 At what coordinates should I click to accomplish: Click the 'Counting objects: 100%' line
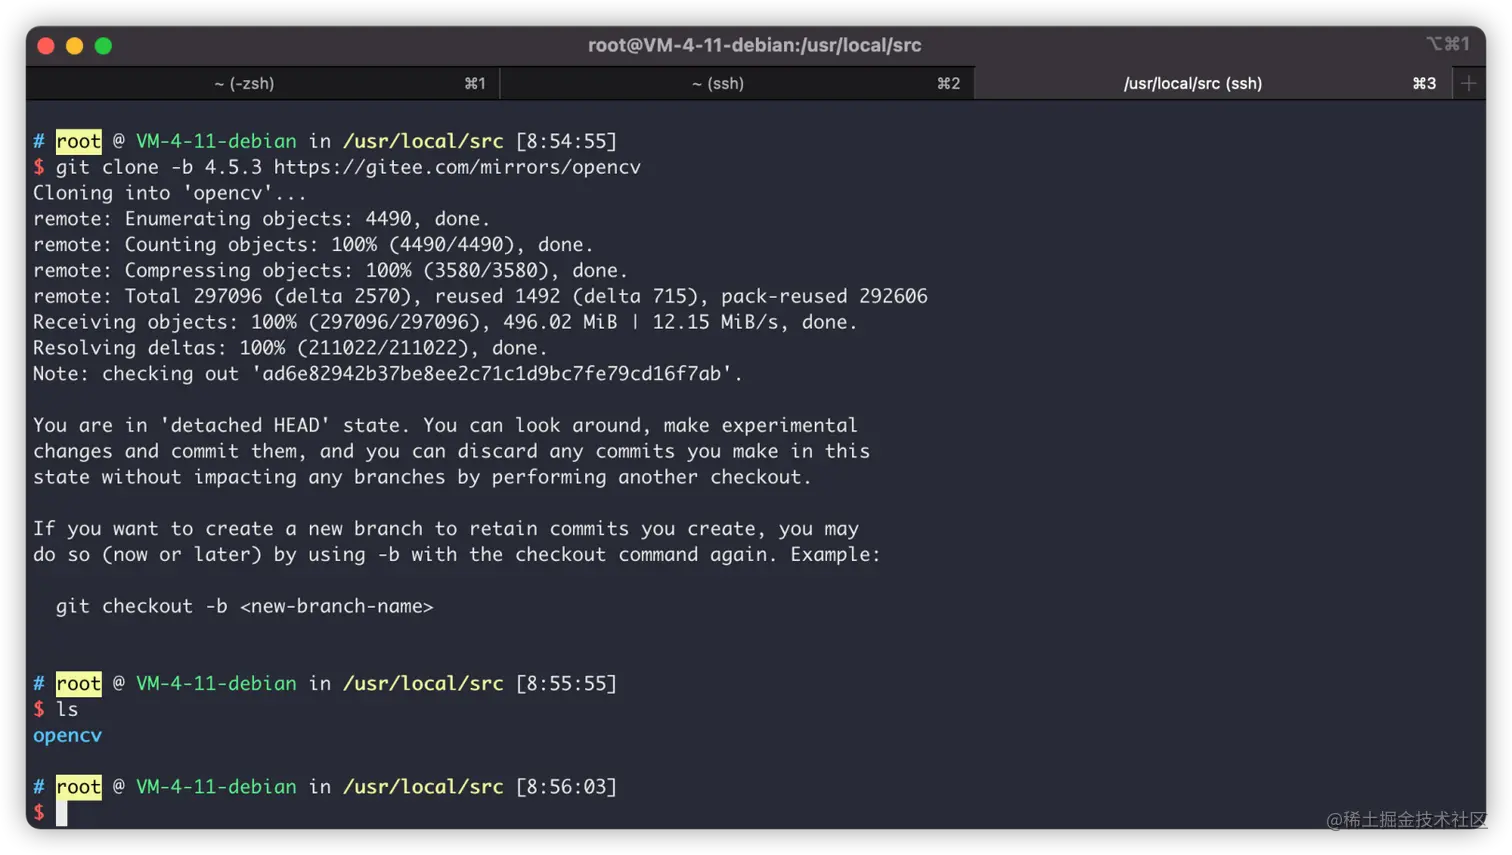313,245
